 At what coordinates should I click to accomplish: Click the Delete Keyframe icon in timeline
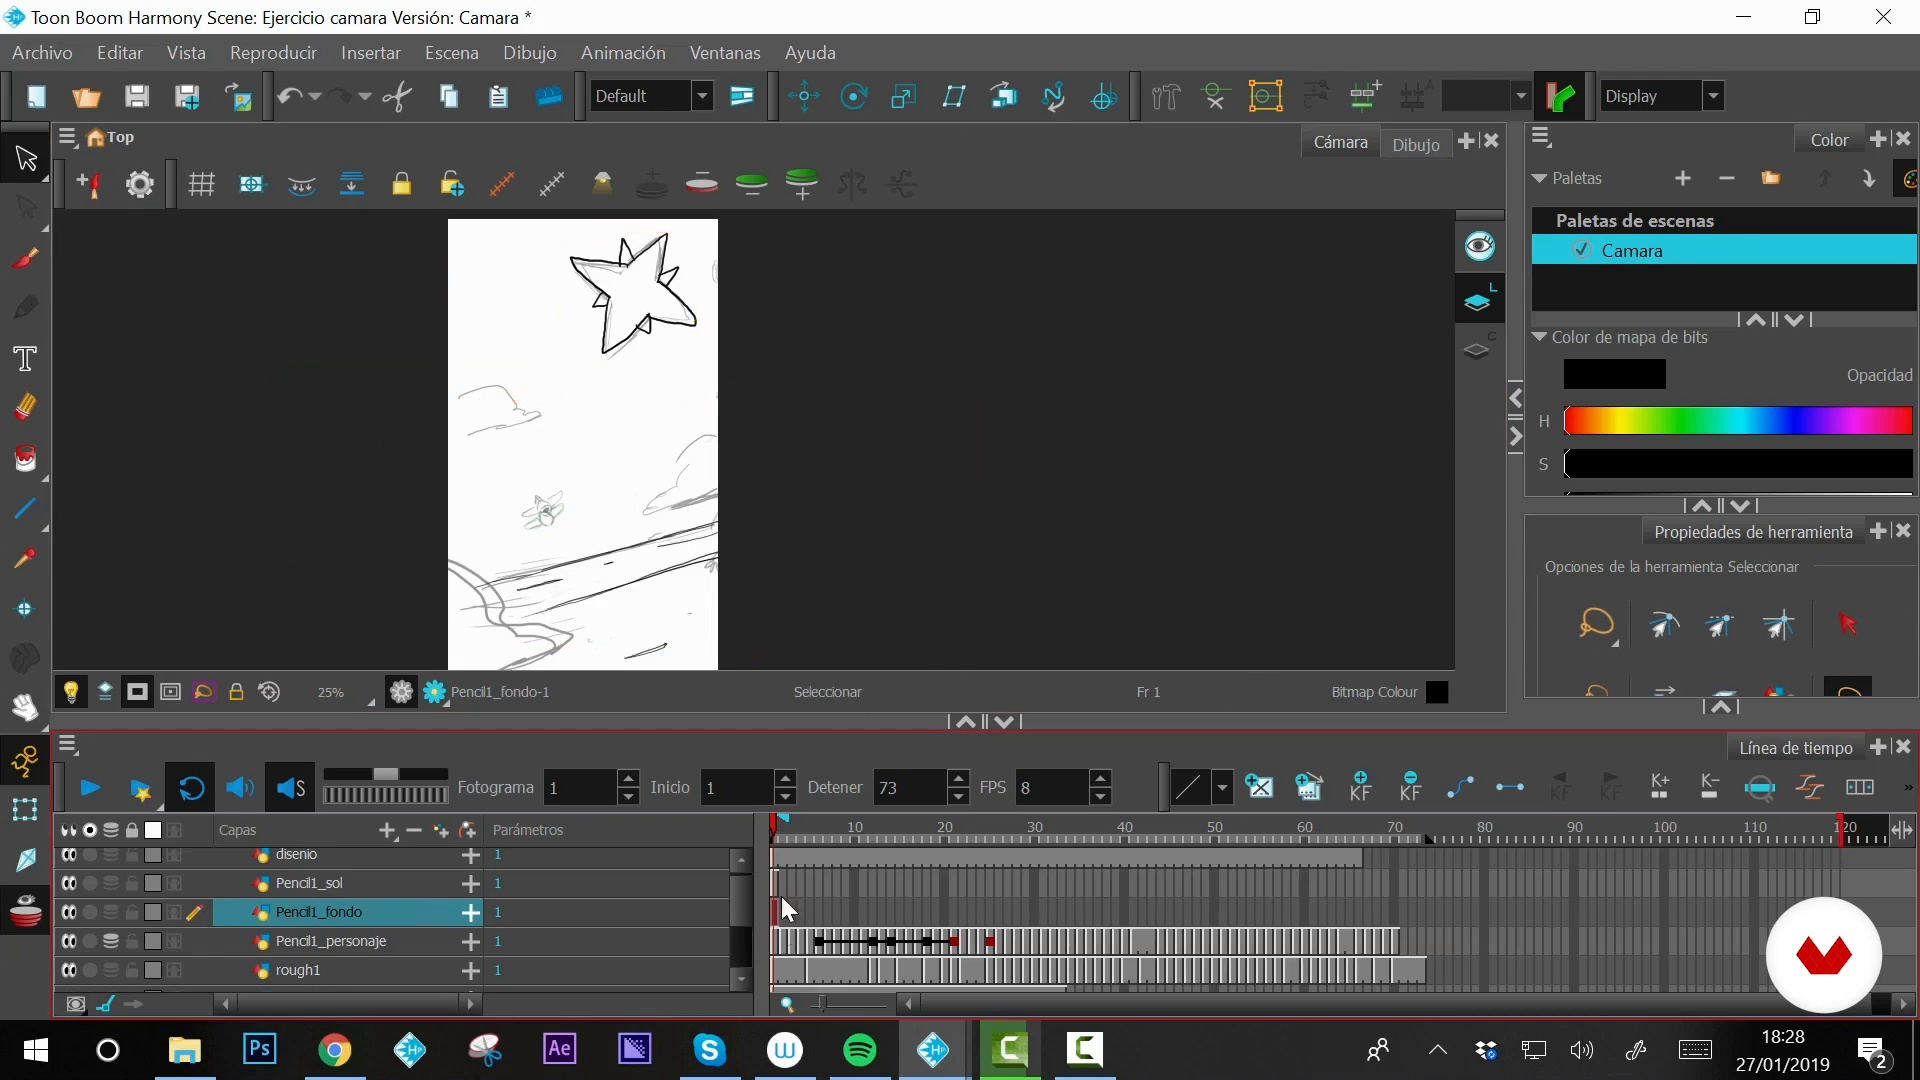click(x=1410, y=787)
